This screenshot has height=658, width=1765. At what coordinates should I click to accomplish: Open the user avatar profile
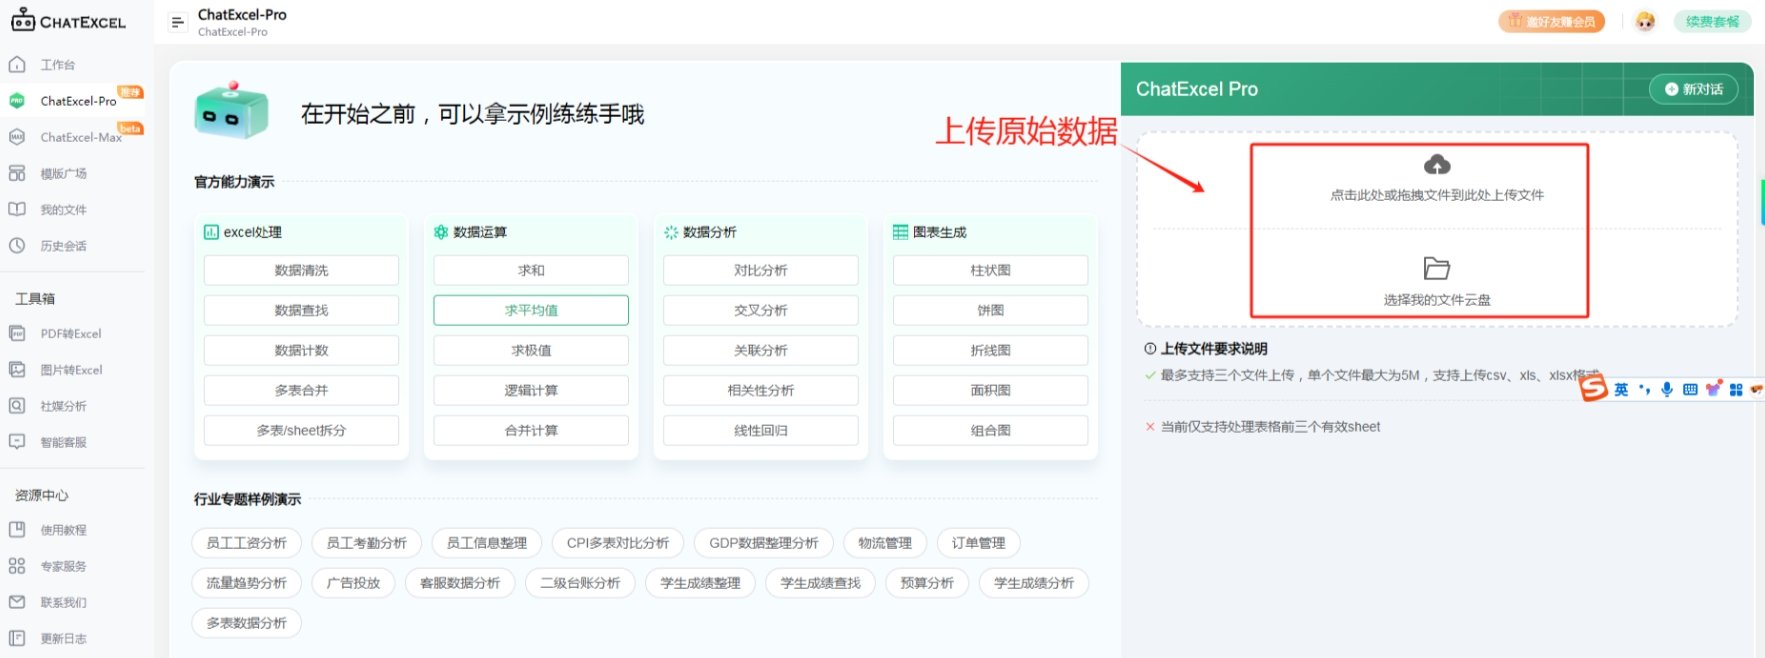pyautogui.click(x=1645, y=21)
